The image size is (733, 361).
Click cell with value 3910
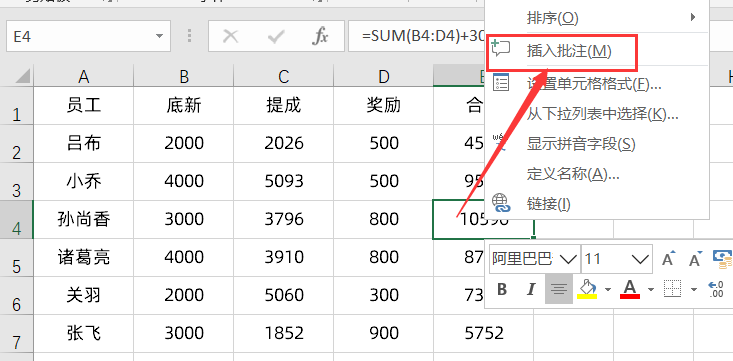click(284, 258)
